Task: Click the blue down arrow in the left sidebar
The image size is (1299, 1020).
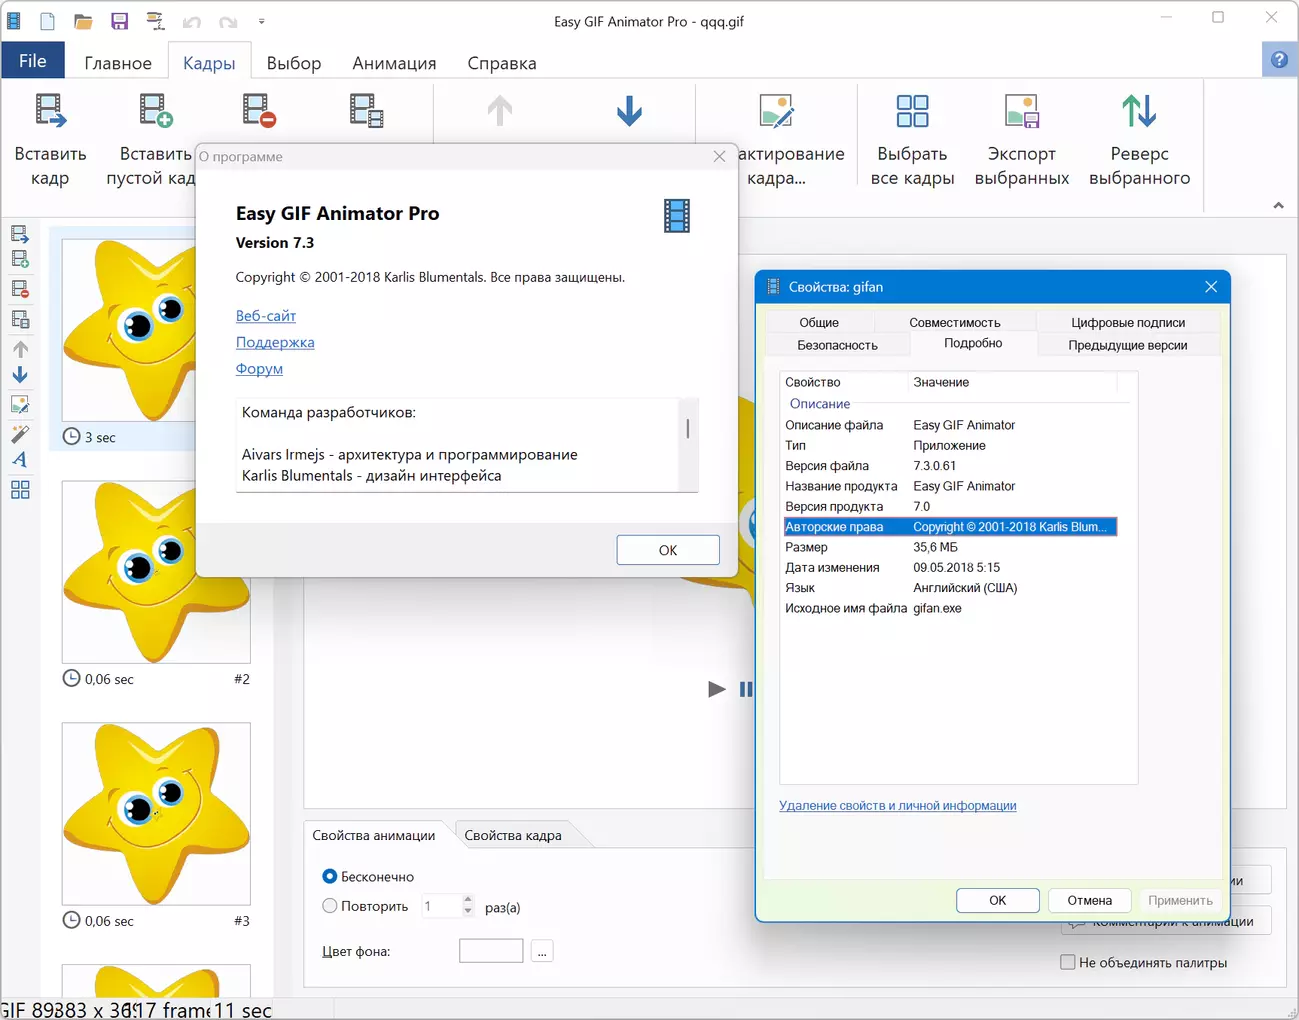Action: coord(20,375)
